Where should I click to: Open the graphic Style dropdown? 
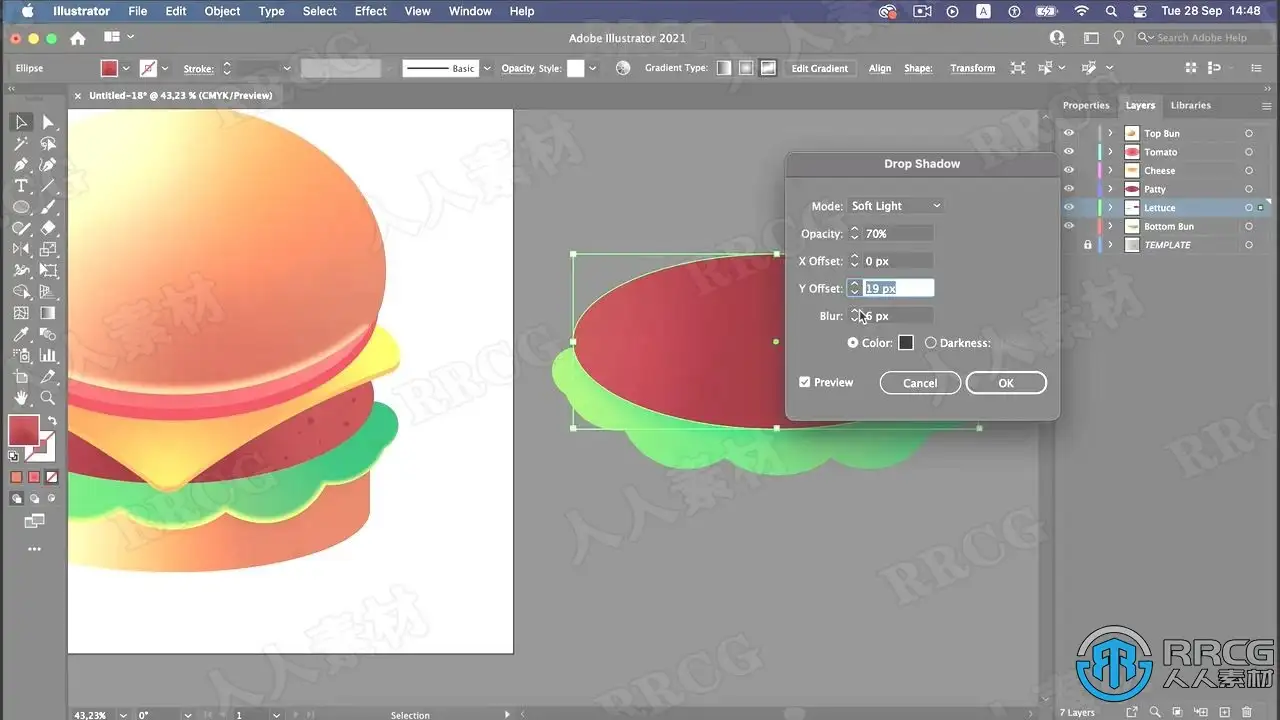pyautogui.click(x=593, y=68)
